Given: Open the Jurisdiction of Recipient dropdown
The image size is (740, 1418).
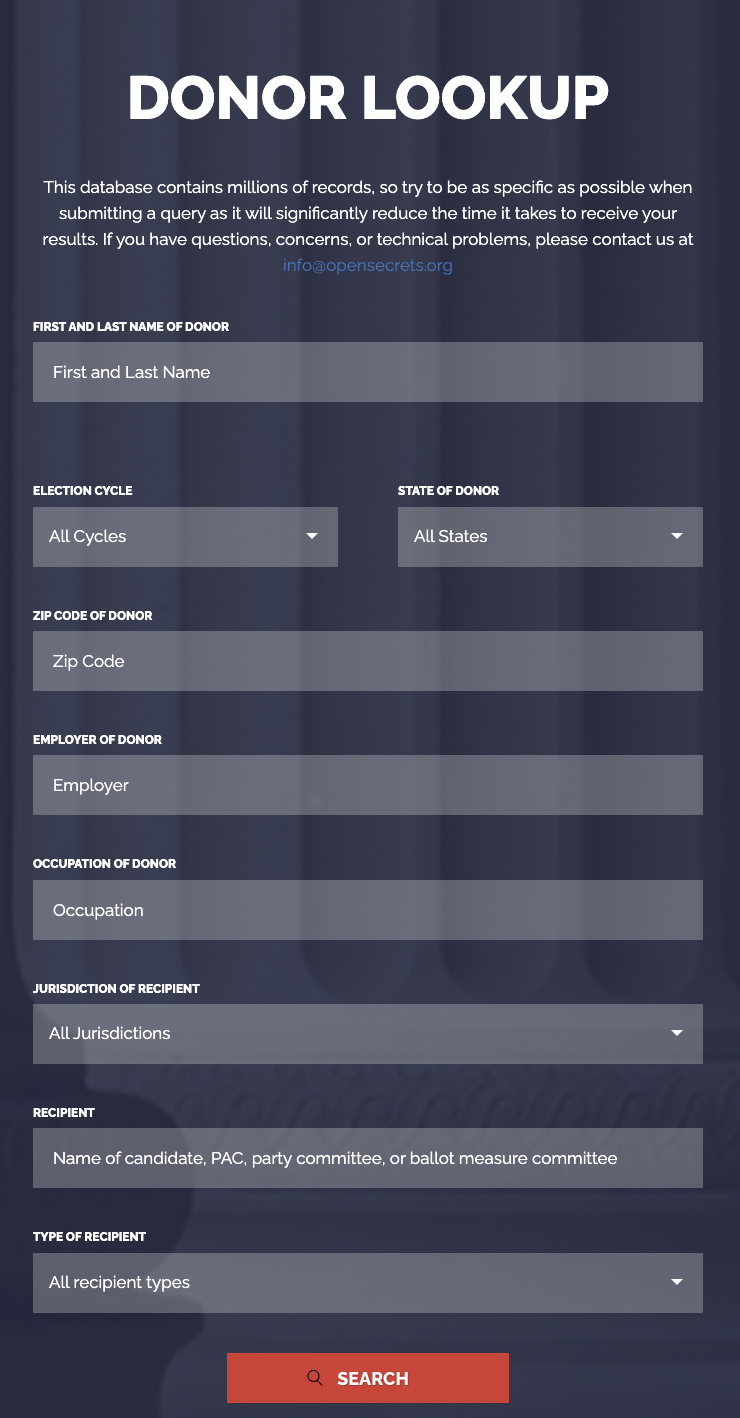Looking at the screenshot, I should click(368, 1034).
